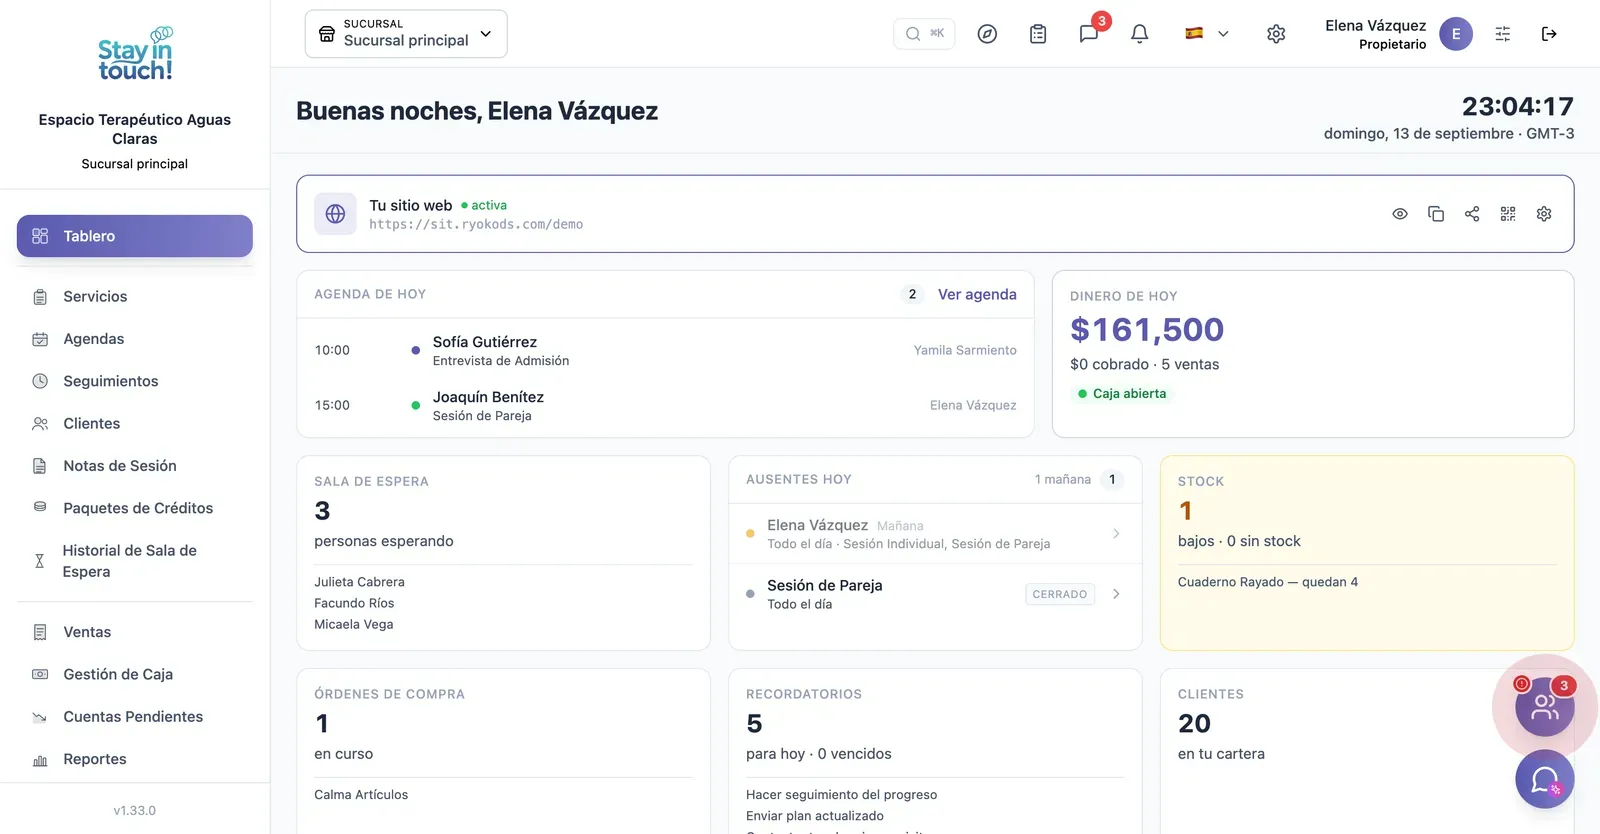The image size is (1600, 834).
Task: Click the Elena Vázquez avatar E
Action: click(1456, 34)
